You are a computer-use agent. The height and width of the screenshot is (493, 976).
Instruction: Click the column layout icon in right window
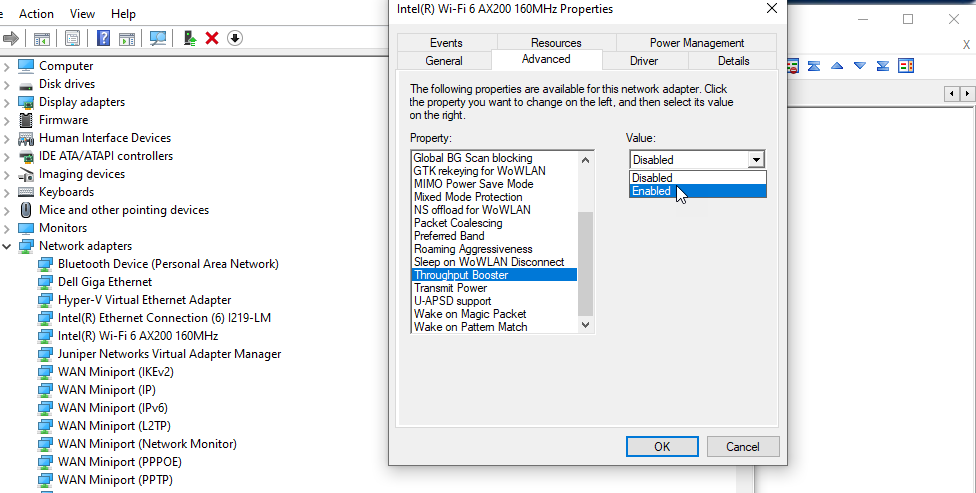click(906, 66)
